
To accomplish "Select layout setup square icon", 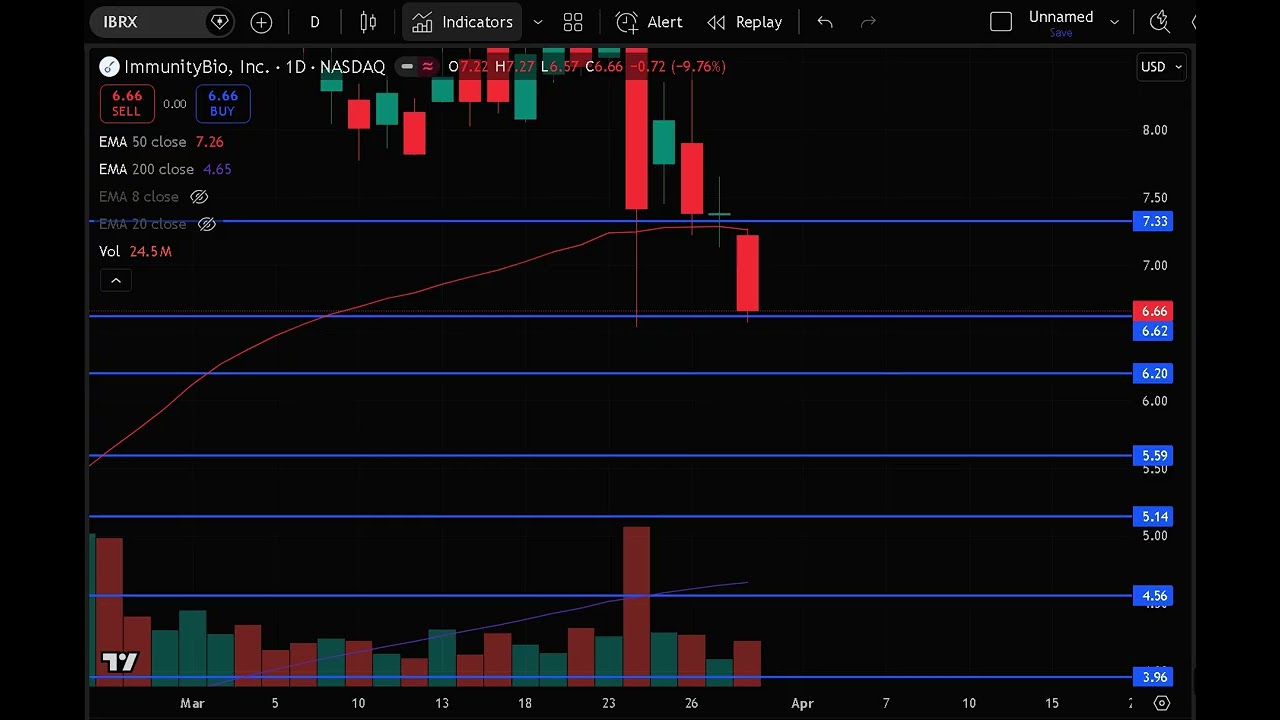I will [x=1001, y=22].
